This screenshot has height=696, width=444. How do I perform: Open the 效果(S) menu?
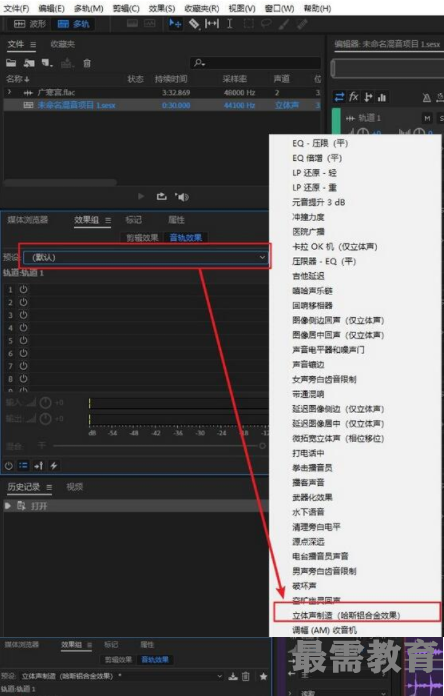coord(162,8)
